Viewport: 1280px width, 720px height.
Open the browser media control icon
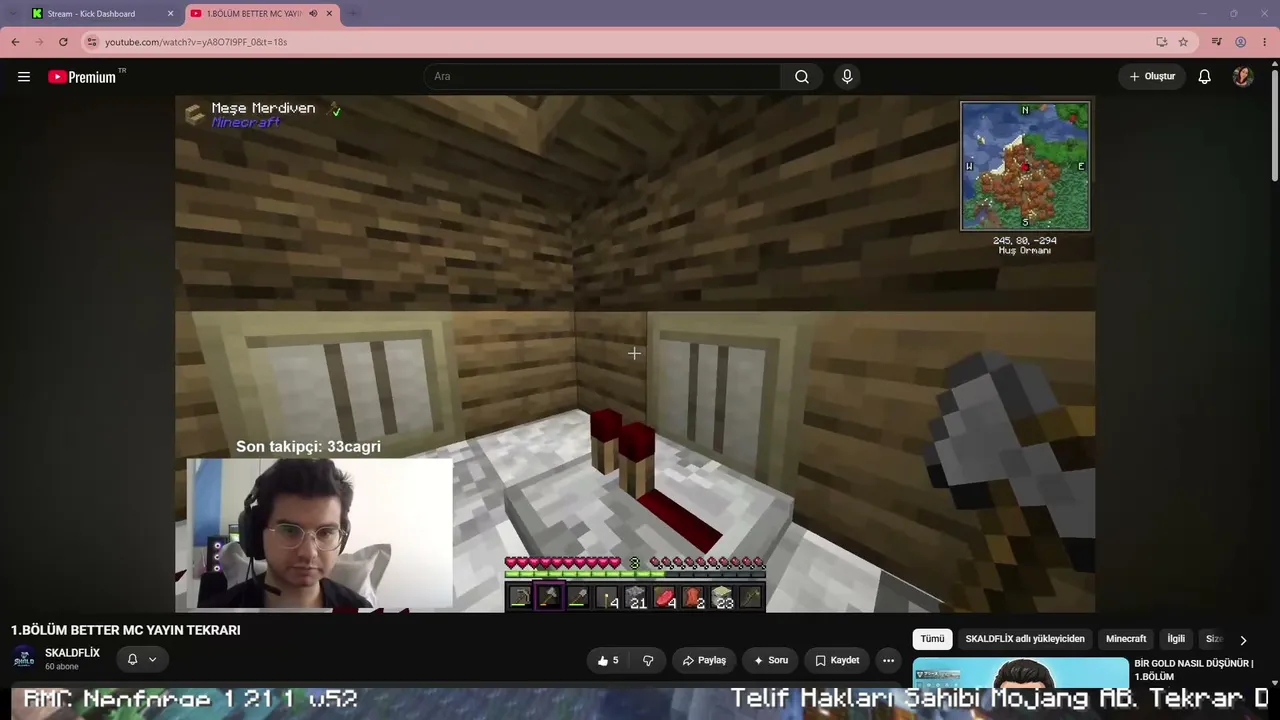coord(1216,42)
